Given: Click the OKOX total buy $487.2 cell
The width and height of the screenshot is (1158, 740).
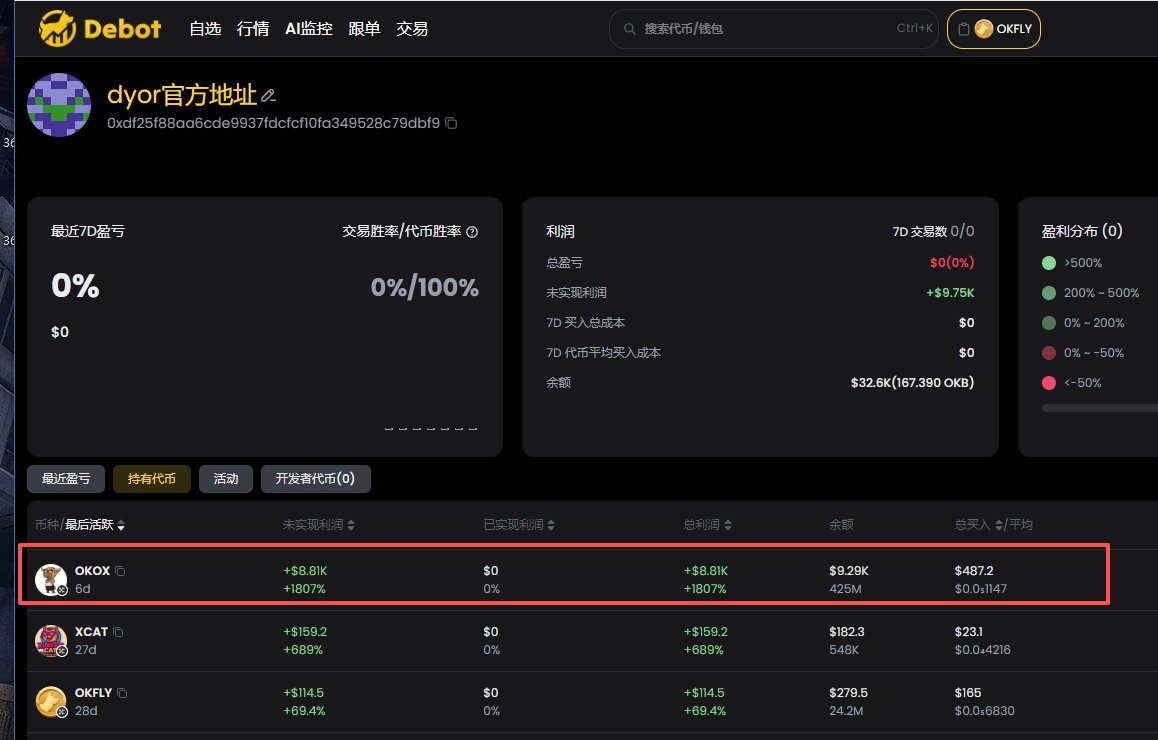Looking at the screenshot, I should (x=973, y=571).
